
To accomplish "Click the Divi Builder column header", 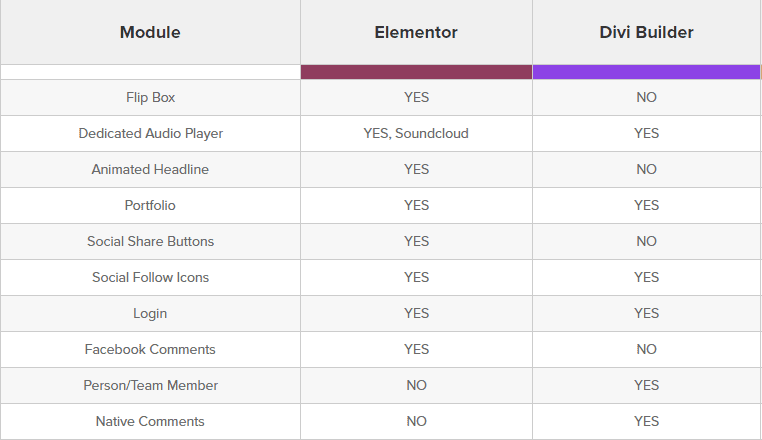I will (646, 32).
